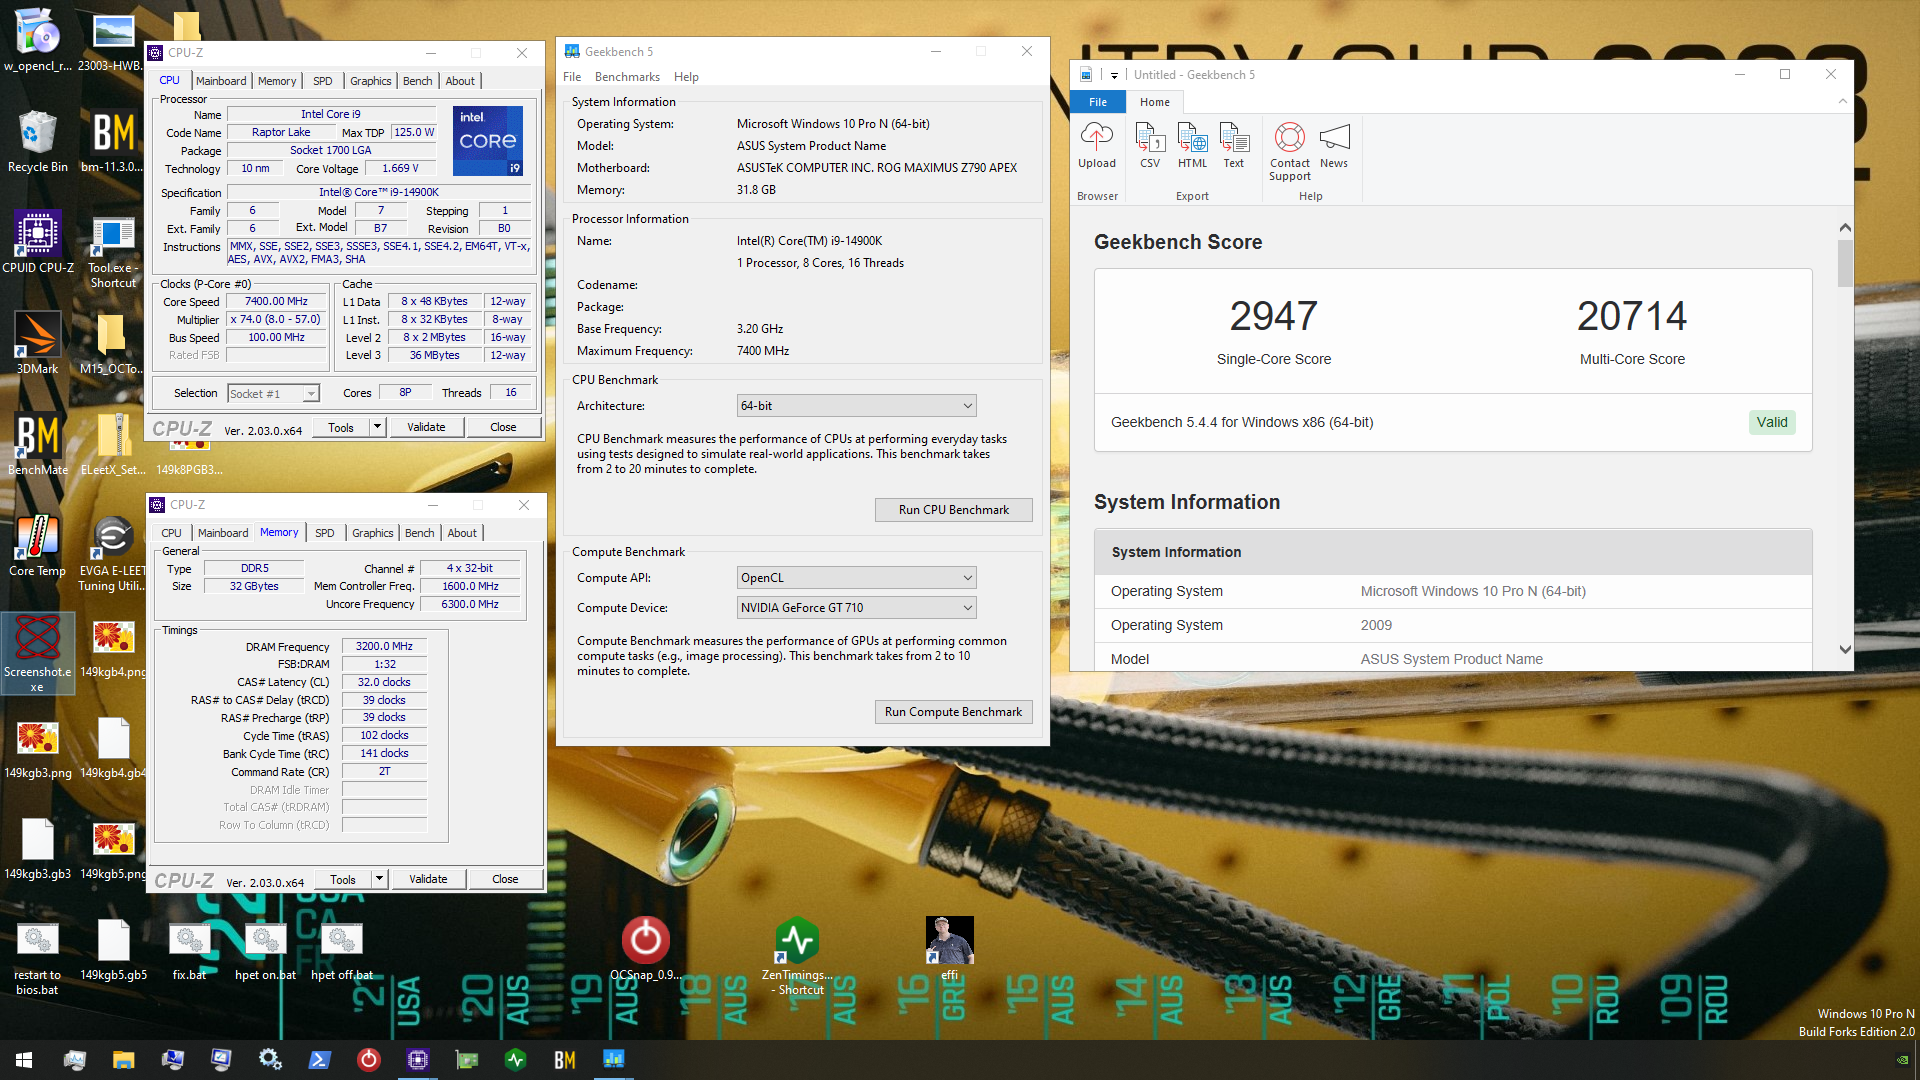Open File menu in Geekbench 5 window
This screenshot has height=1080, width=1920.
[572, 77]
